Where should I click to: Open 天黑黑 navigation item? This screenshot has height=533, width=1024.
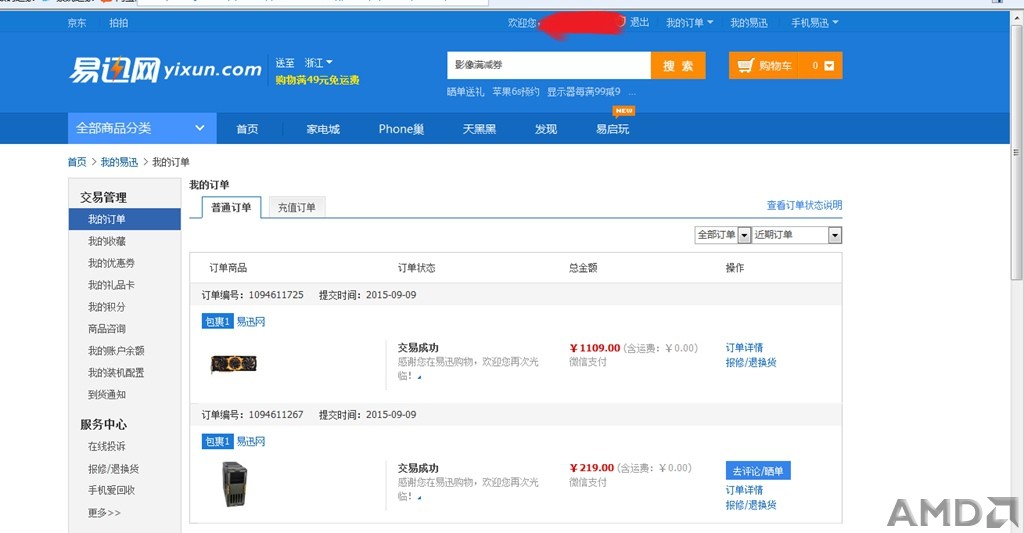(x=479, y=129)
